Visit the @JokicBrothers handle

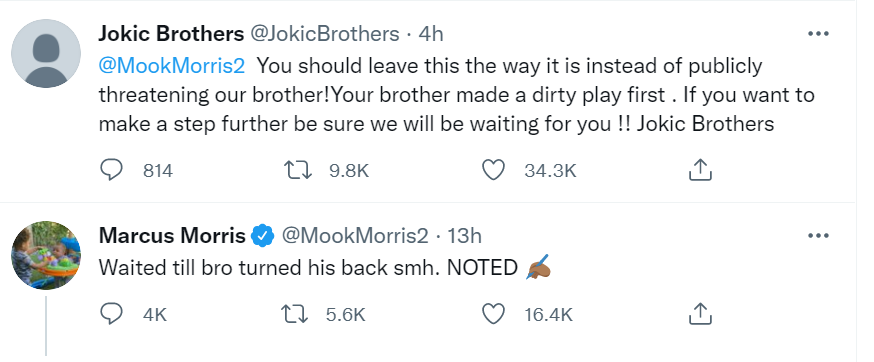pos(324,34)
